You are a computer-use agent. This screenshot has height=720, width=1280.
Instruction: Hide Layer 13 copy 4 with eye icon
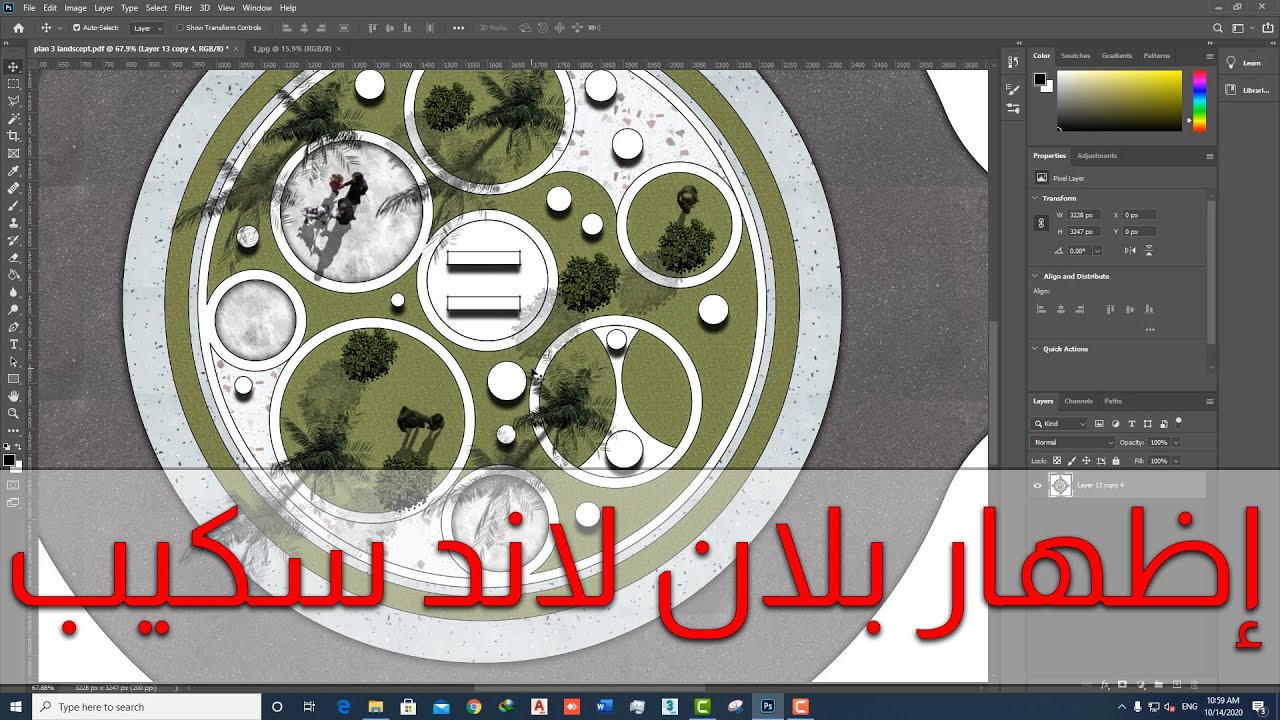(1037, 486)
